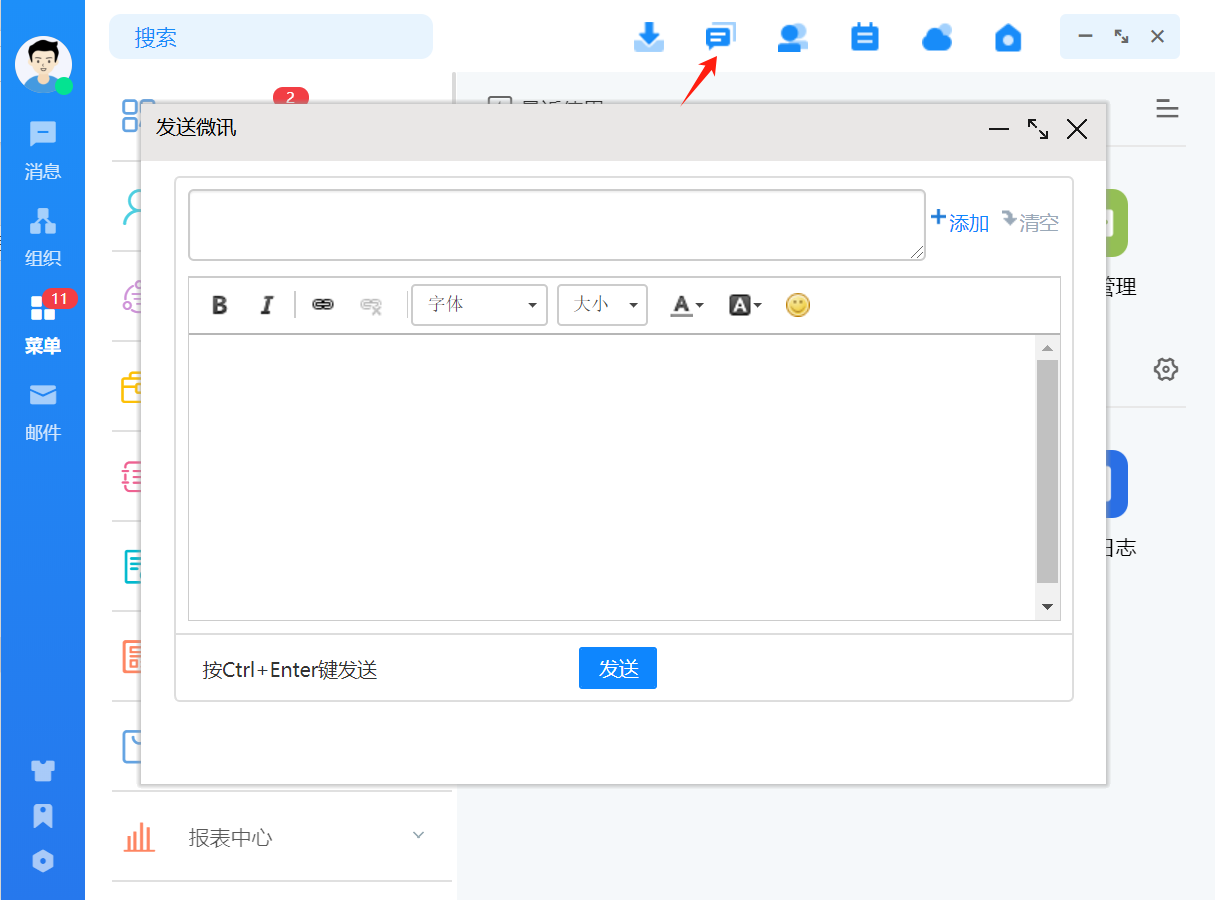Click the 添加 link to add recipients
Screen dimensions: 1215x900
[x=960, y=221]
